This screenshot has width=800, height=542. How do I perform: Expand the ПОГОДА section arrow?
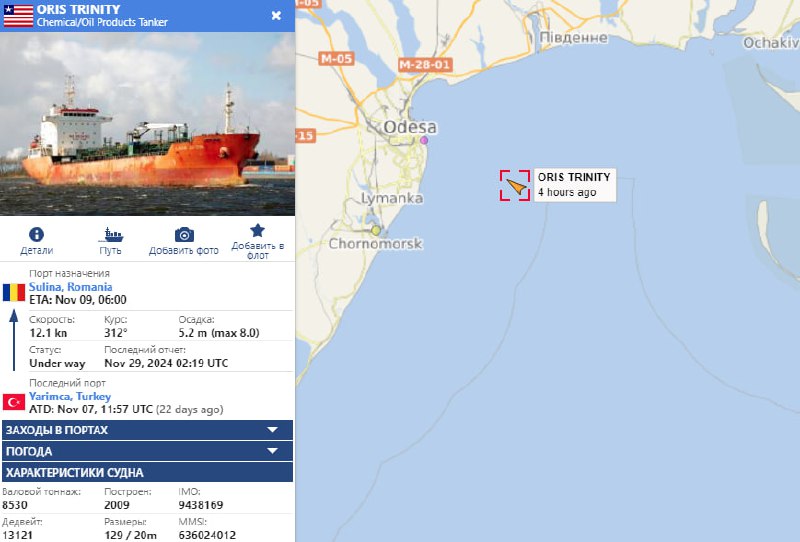click(272, 451)
